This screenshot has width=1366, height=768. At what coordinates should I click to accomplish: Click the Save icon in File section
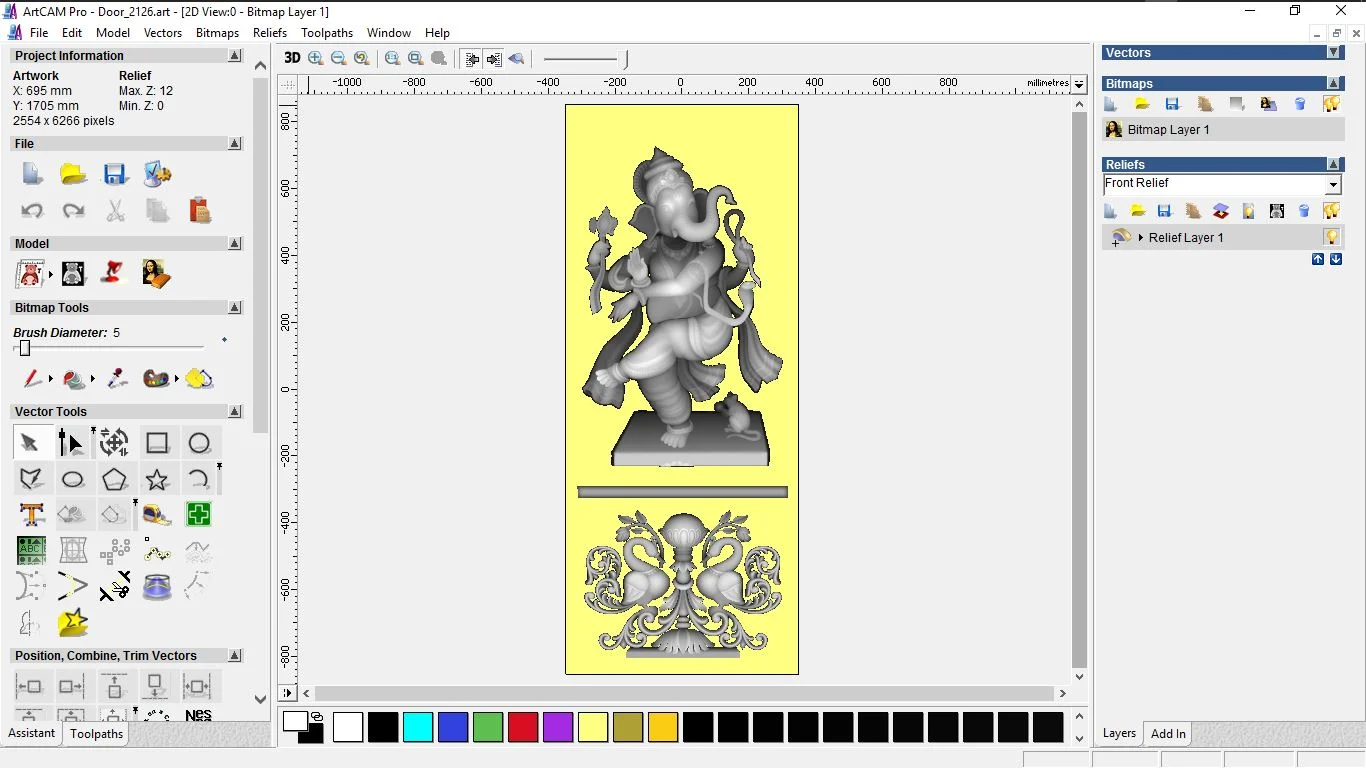(x=115, y=174)
